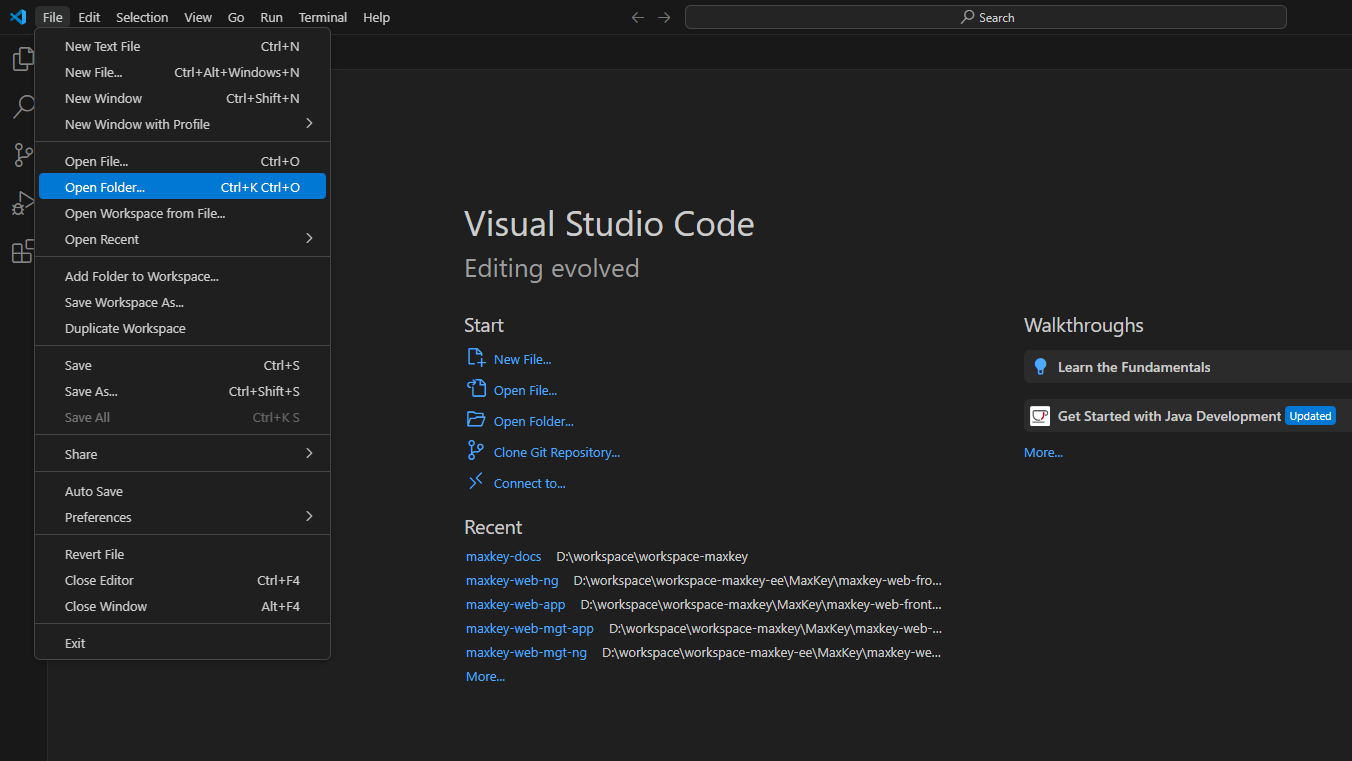Open the Extensions view icon

tap(23, 251)
